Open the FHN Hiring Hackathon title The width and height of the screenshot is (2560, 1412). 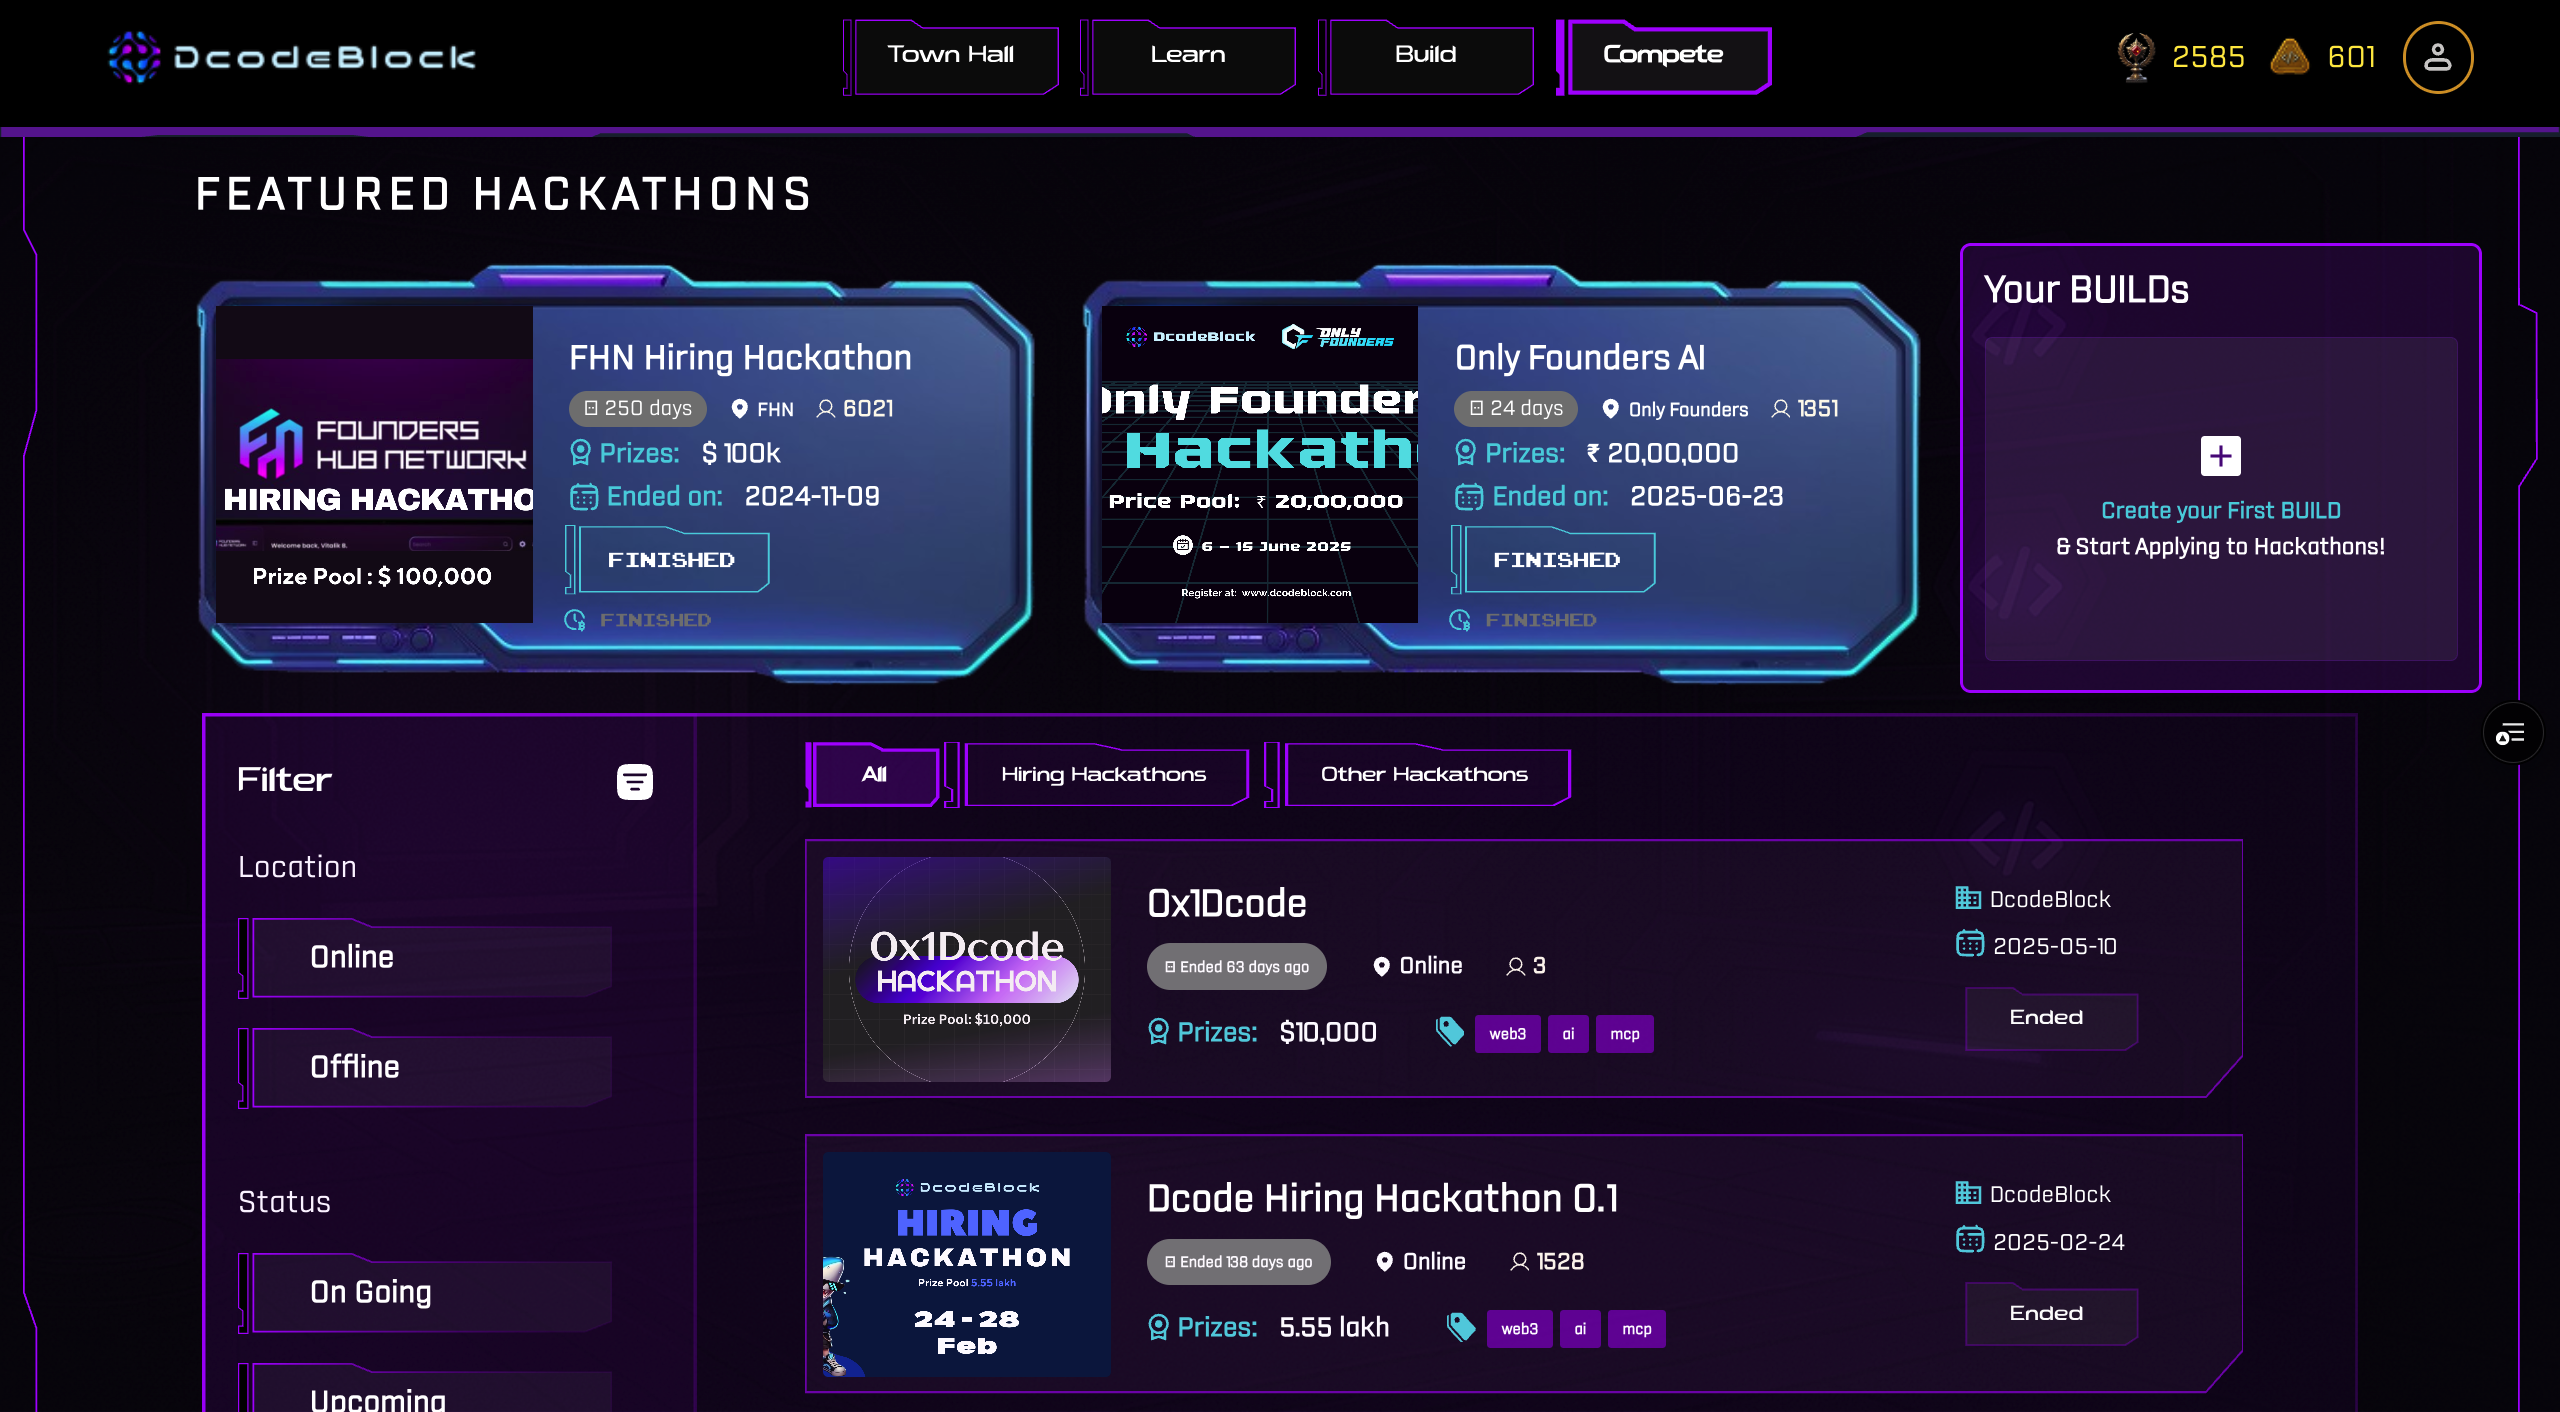(x=740, y=358)
